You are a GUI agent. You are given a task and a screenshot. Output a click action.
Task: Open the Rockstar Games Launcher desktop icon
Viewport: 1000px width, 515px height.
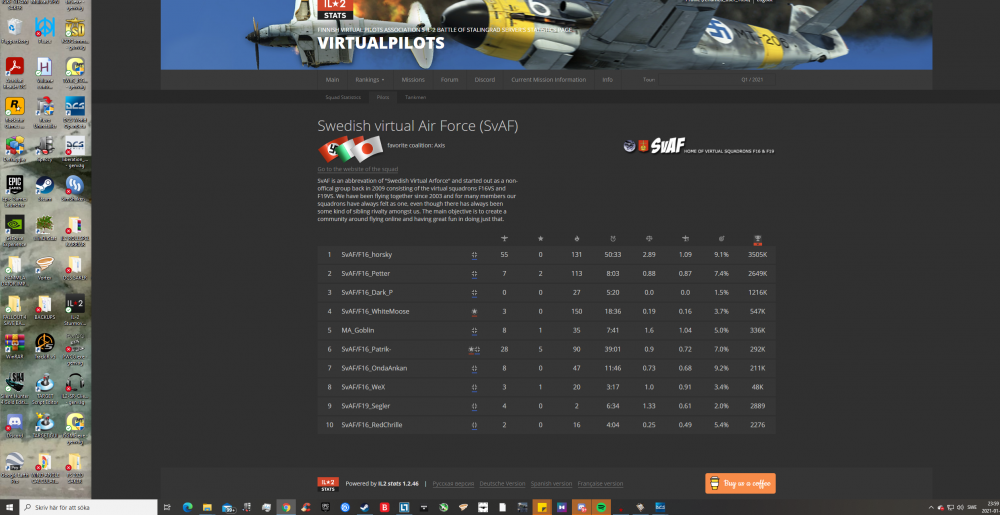14,111
